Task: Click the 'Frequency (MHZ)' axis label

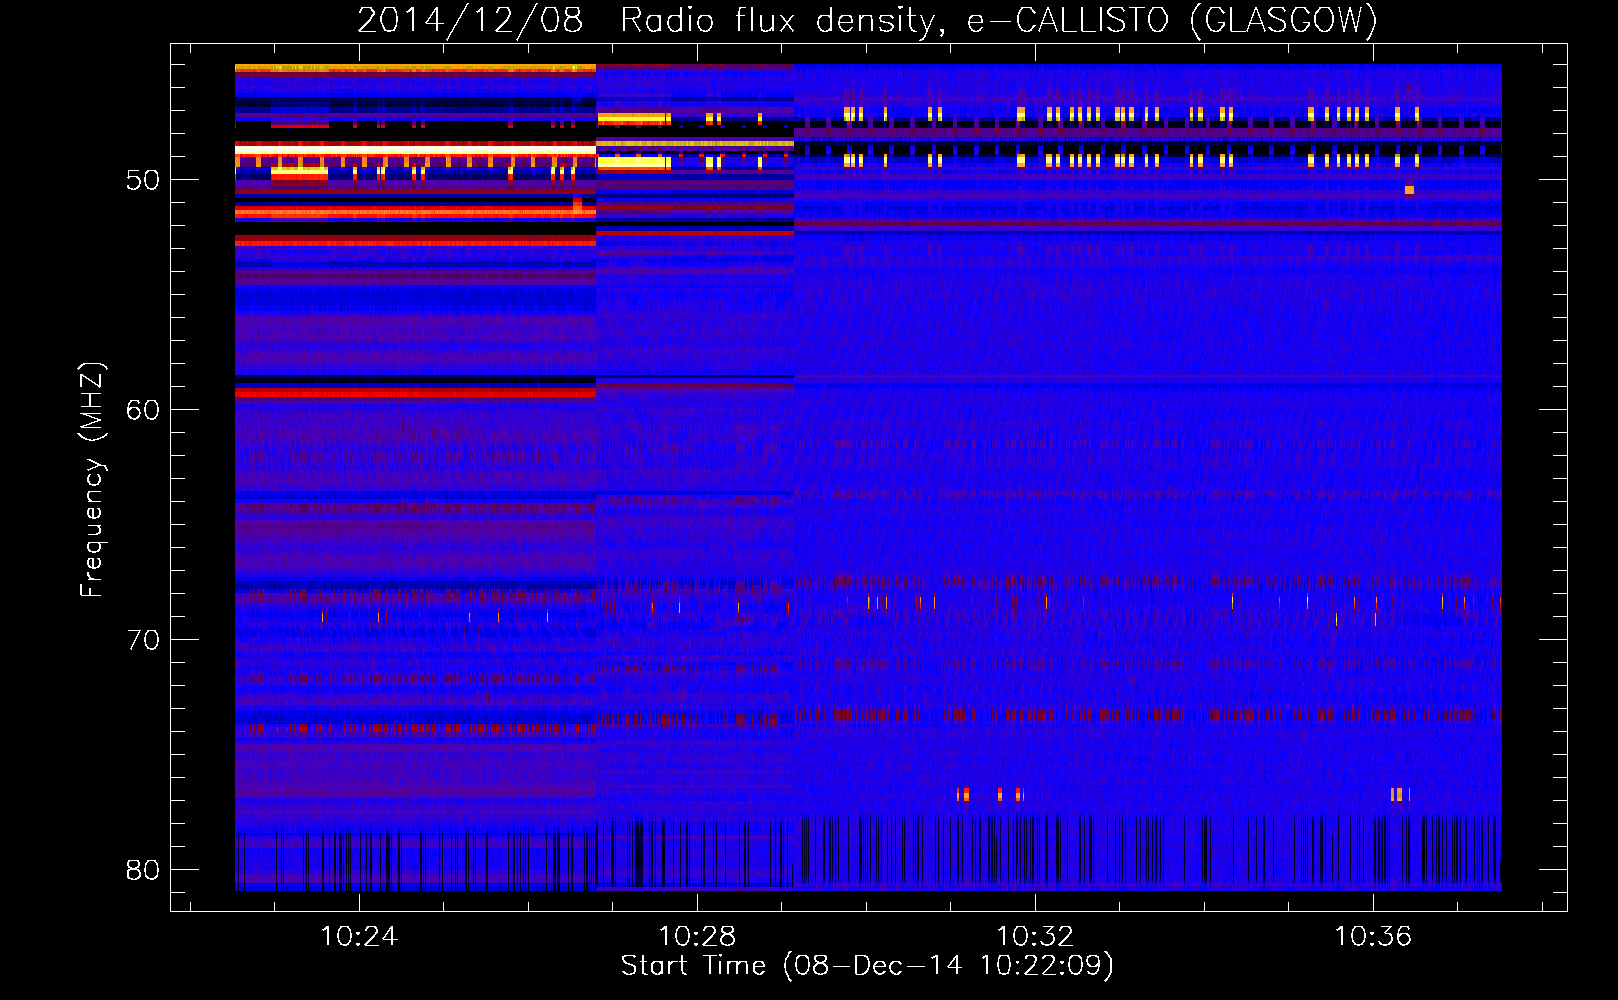Action: pos(91,479)
